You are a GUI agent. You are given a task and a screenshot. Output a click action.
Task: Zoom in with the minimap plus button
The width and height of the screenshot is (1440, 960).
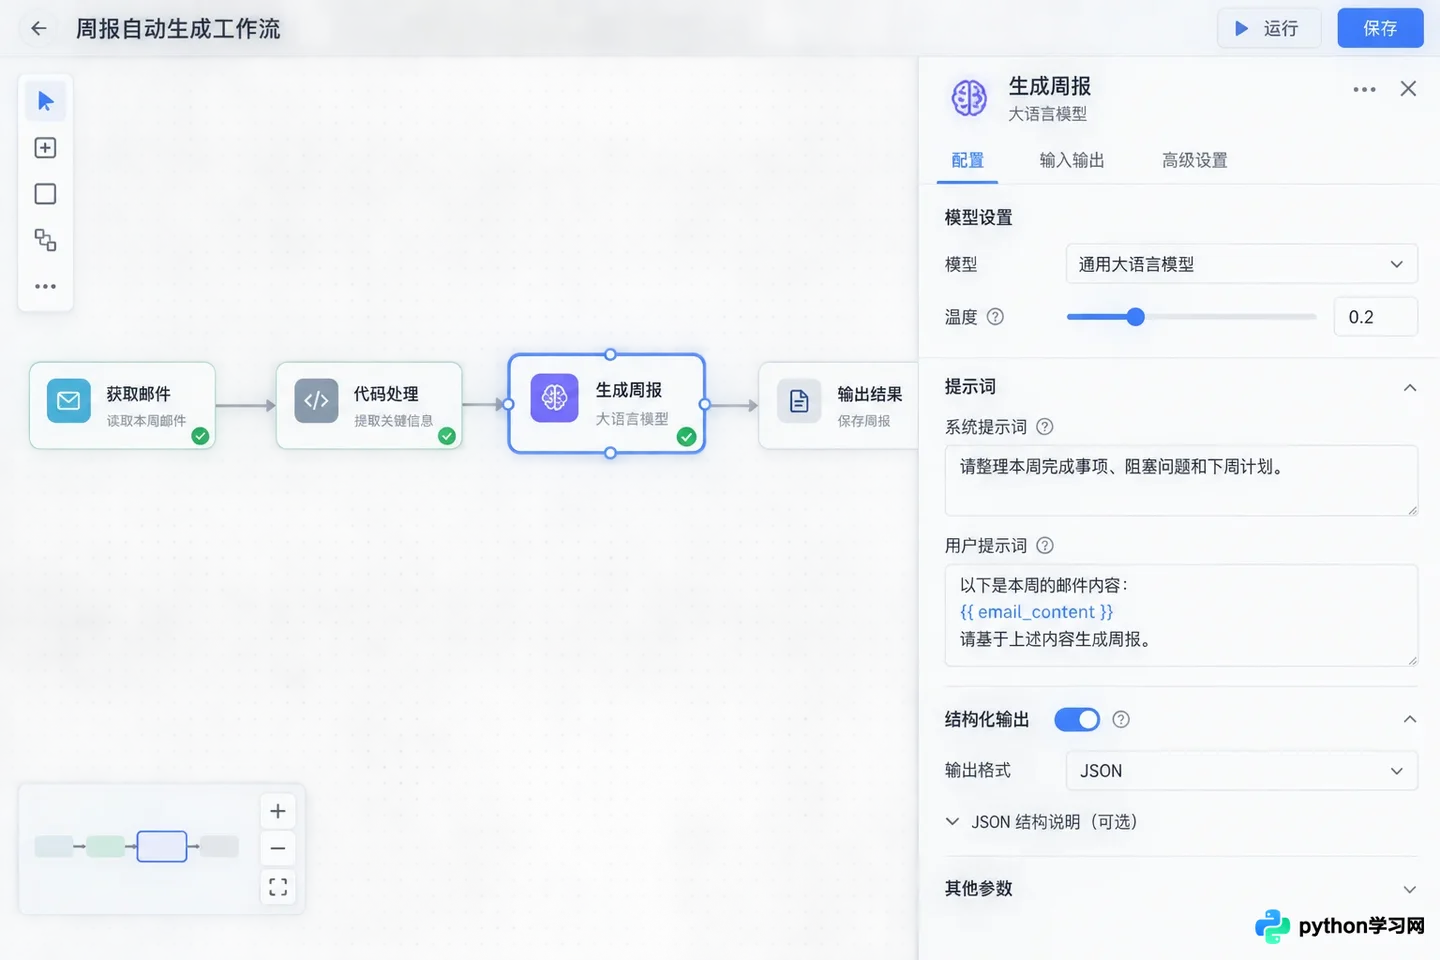[278, 811]
